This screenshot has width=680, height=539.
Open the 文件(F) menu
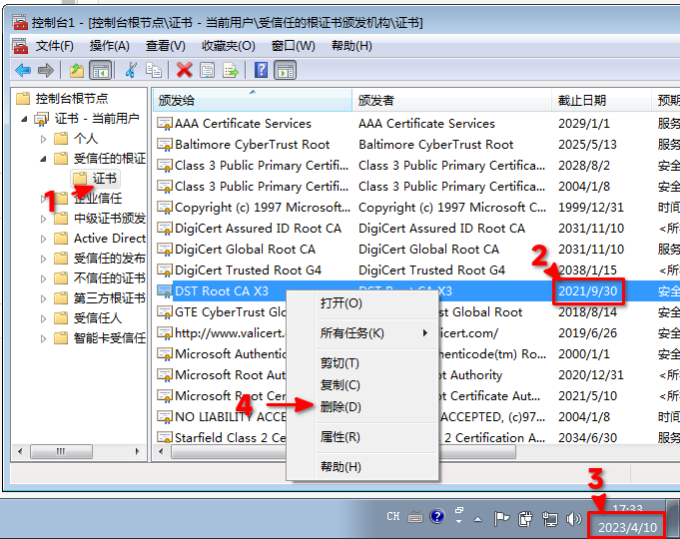point(54,46)
